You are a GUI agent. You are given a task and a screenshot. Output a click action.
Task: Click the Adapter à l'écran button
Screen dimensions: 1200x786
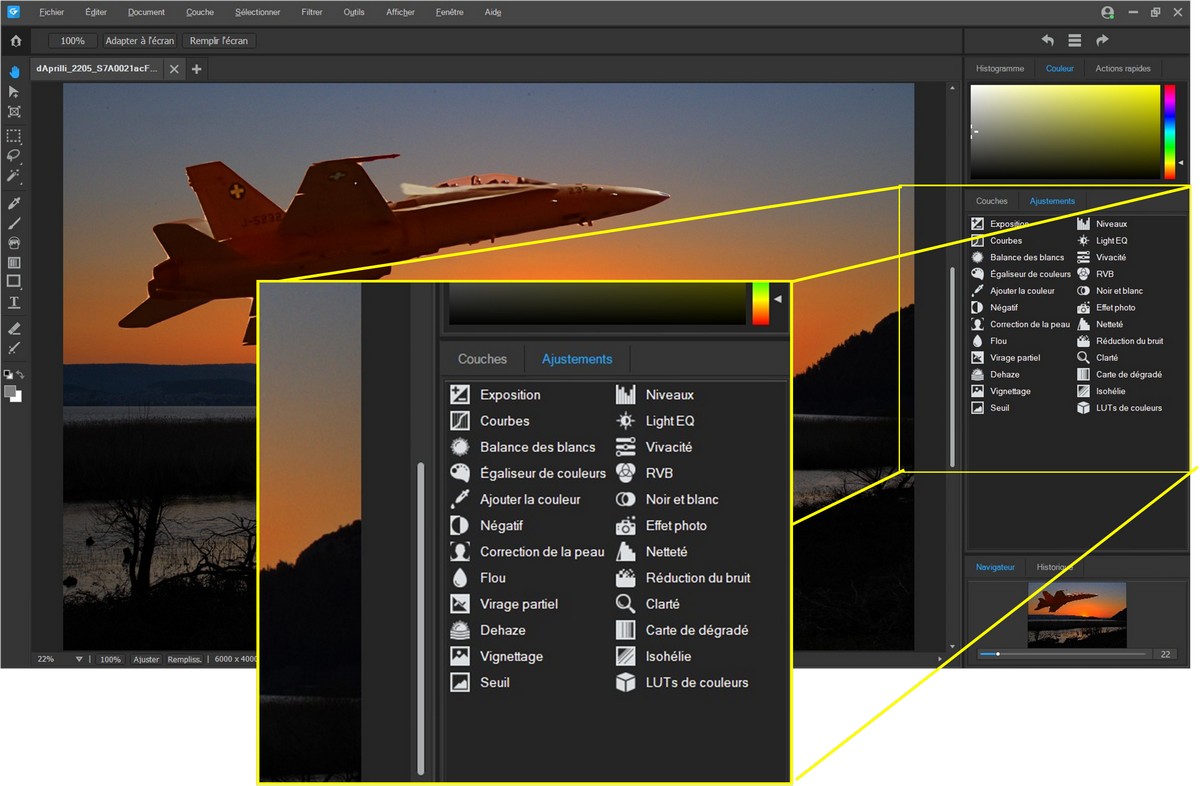click(x=140, y=41)
